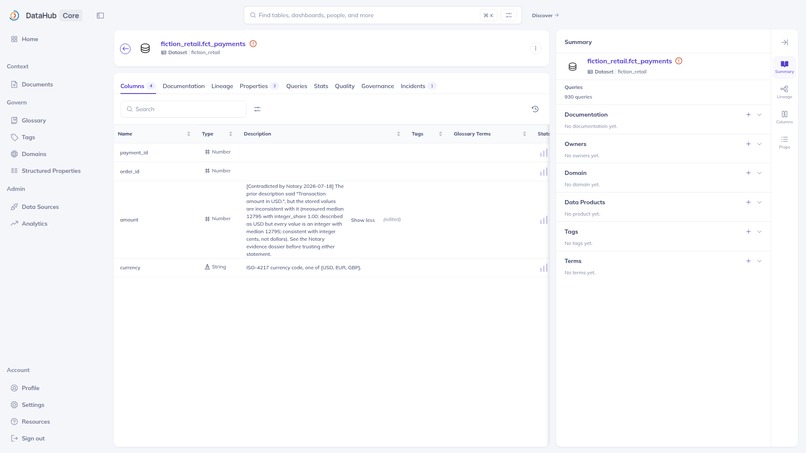Switch to the Incidents tab

418,86
